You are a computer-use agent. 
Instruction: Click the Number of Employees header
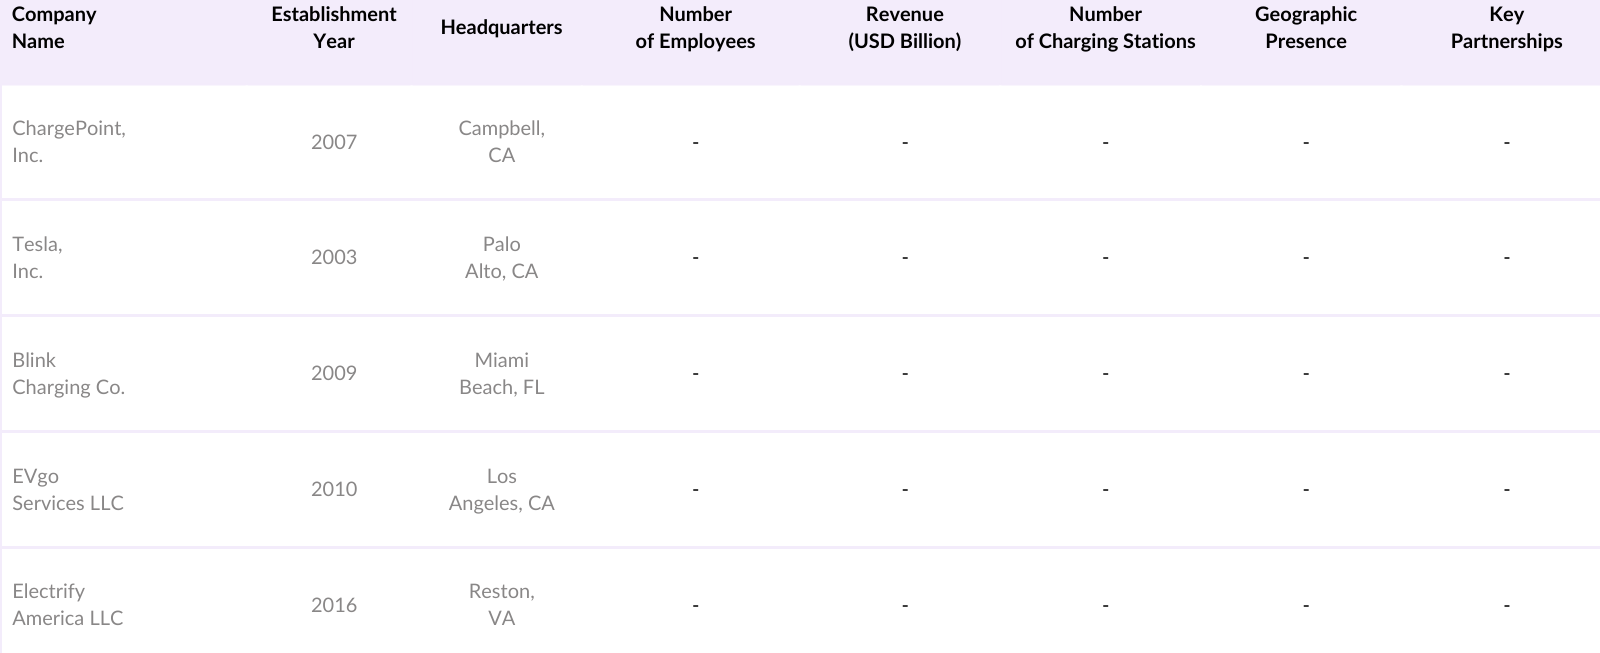click(x=695, y=28)
